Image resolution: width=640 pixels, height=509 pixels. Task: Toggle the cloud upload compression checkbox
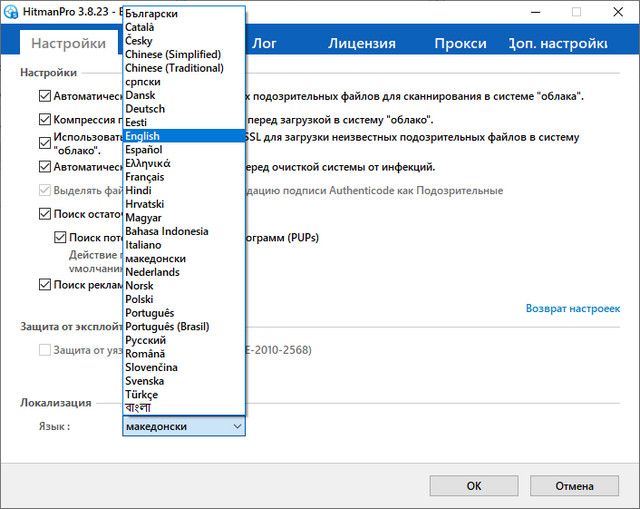(44, 119)
